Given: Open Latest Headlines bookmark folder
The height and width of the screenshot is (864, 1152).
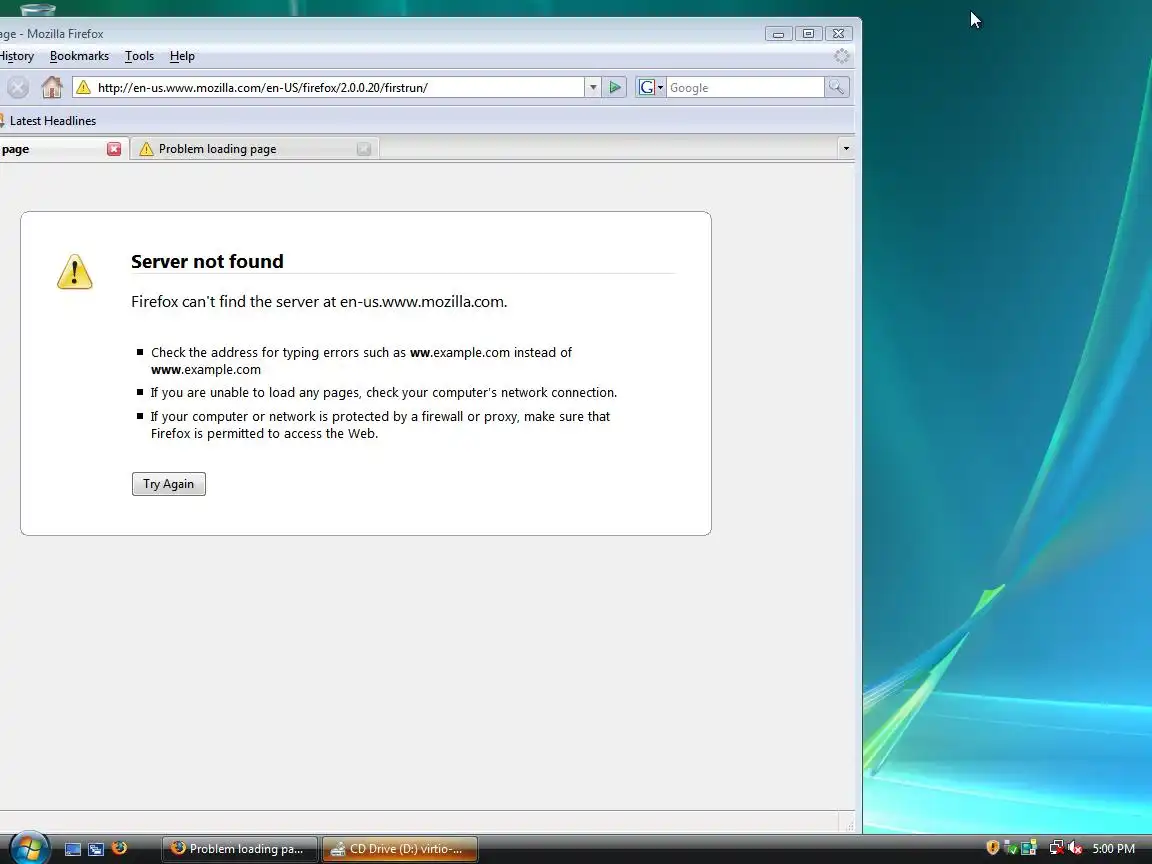Looking at the screenshot, I should point(48,120).
